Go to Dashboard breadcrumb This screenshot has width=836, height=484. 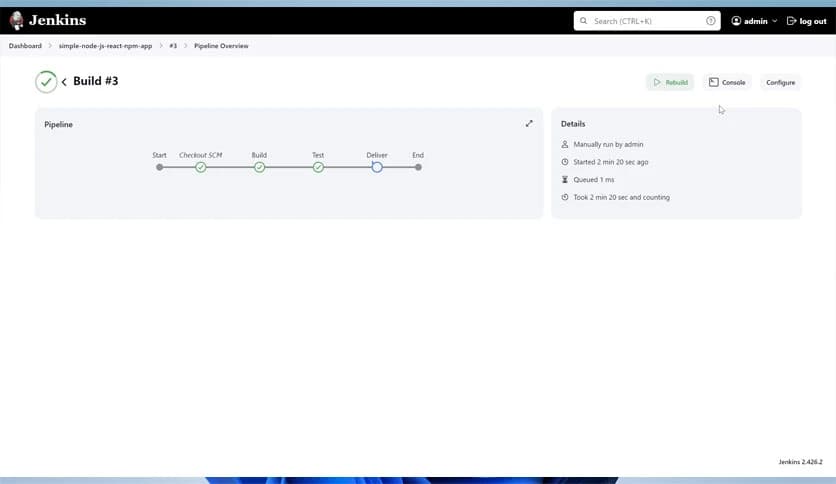(25, 46)
